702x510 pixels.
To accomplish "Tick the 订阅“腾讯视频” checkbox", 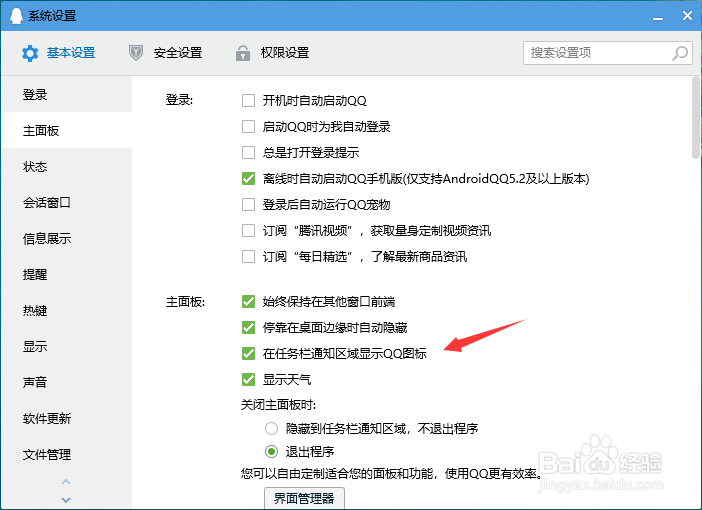I will click(x=248, y=230).
